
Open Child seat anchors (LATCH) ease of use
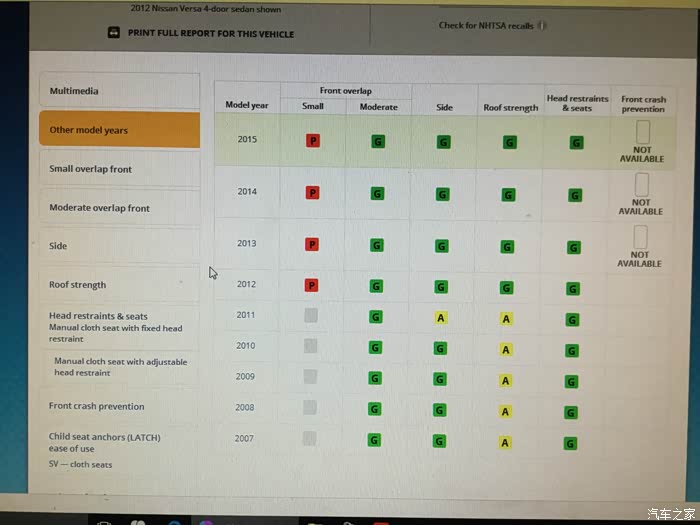pyautogui.click(x=105, y=442)
